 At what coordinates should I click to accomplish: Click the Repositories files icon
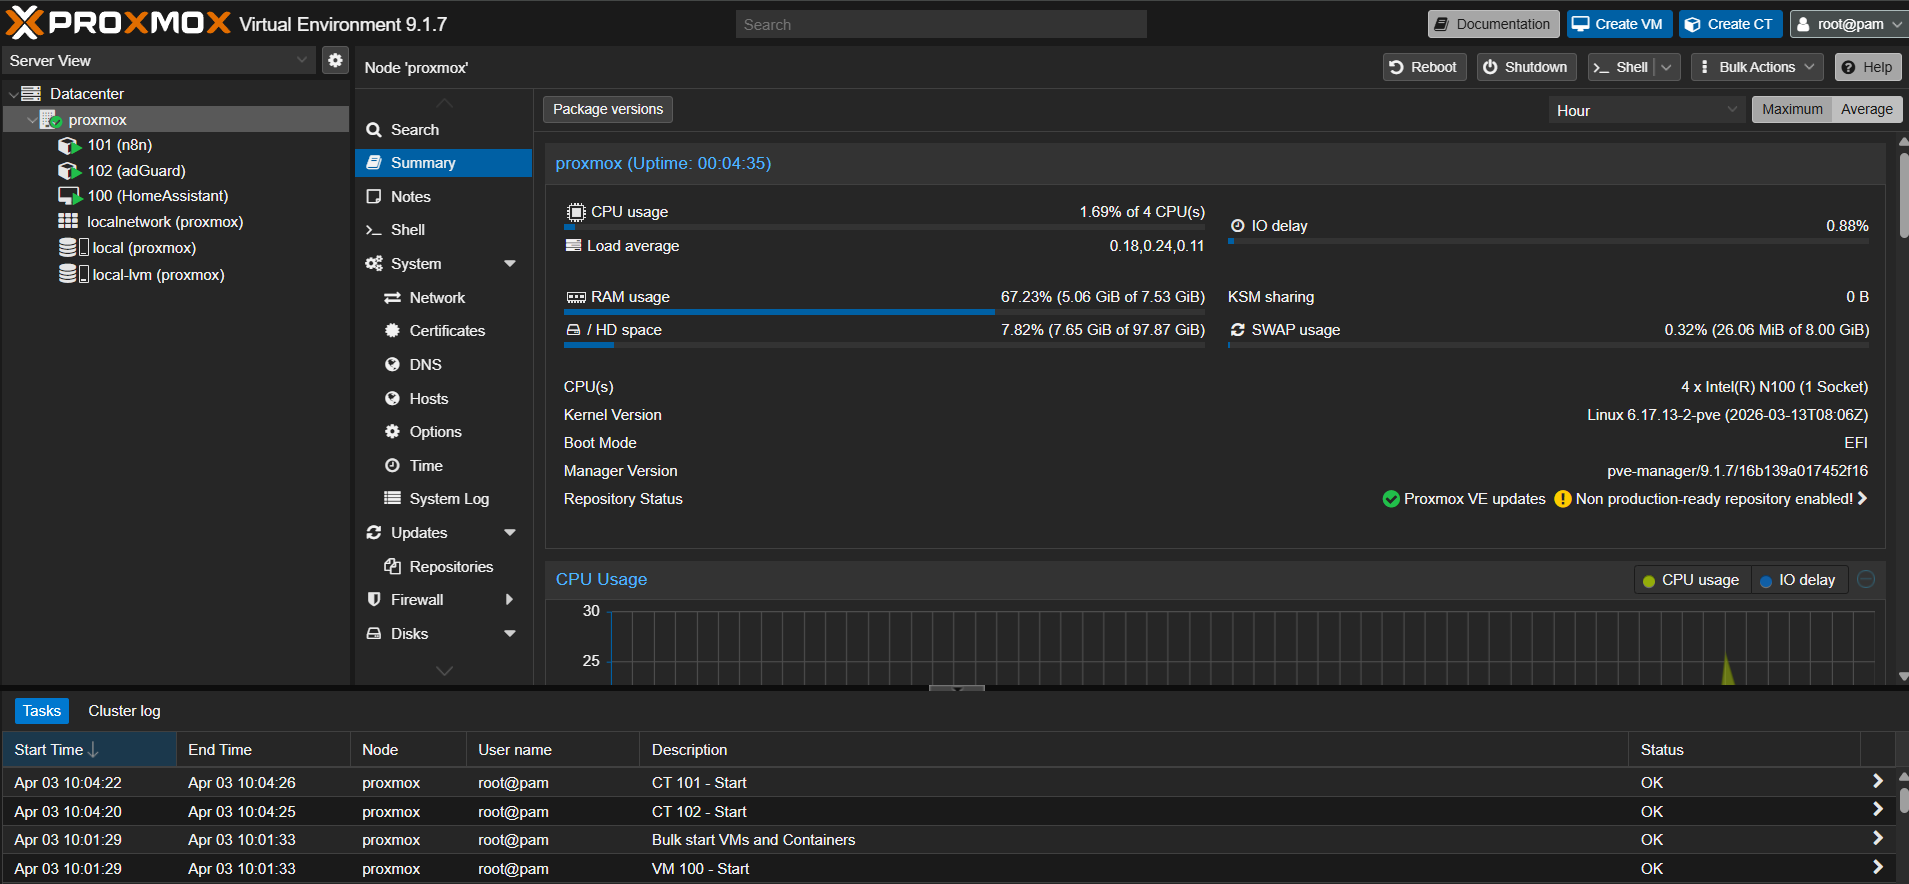pos(392,566)
